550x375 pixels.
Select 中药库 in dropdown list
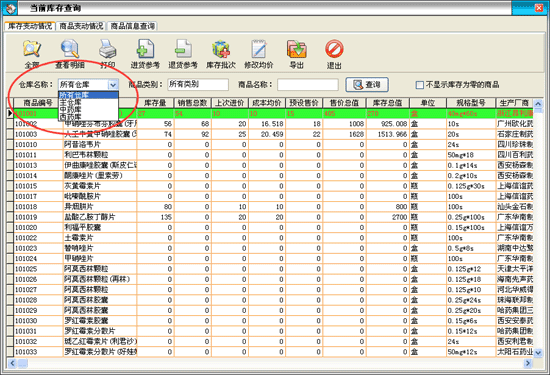(88, 109)
